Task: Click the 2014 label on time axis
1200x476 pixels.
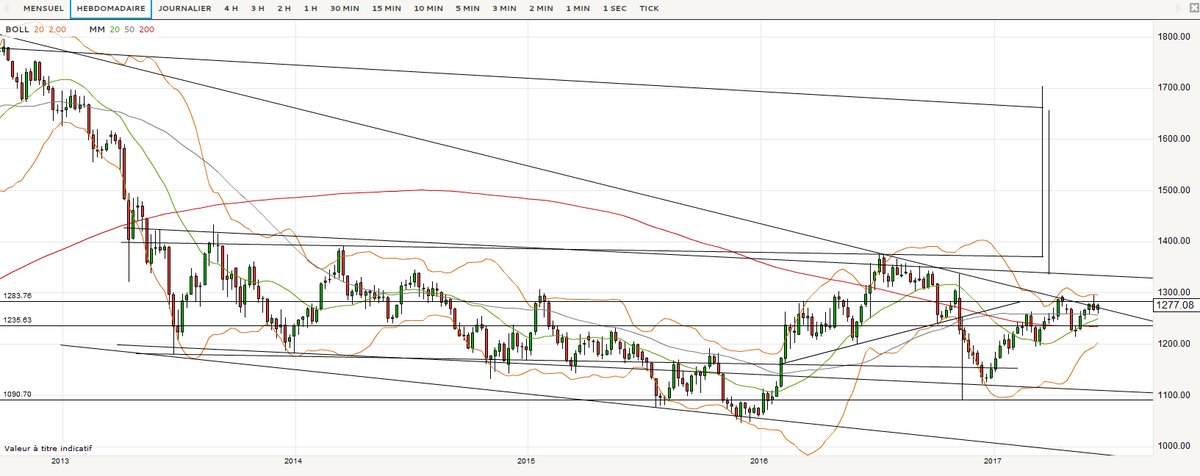Action: click(x=294, y=462)
